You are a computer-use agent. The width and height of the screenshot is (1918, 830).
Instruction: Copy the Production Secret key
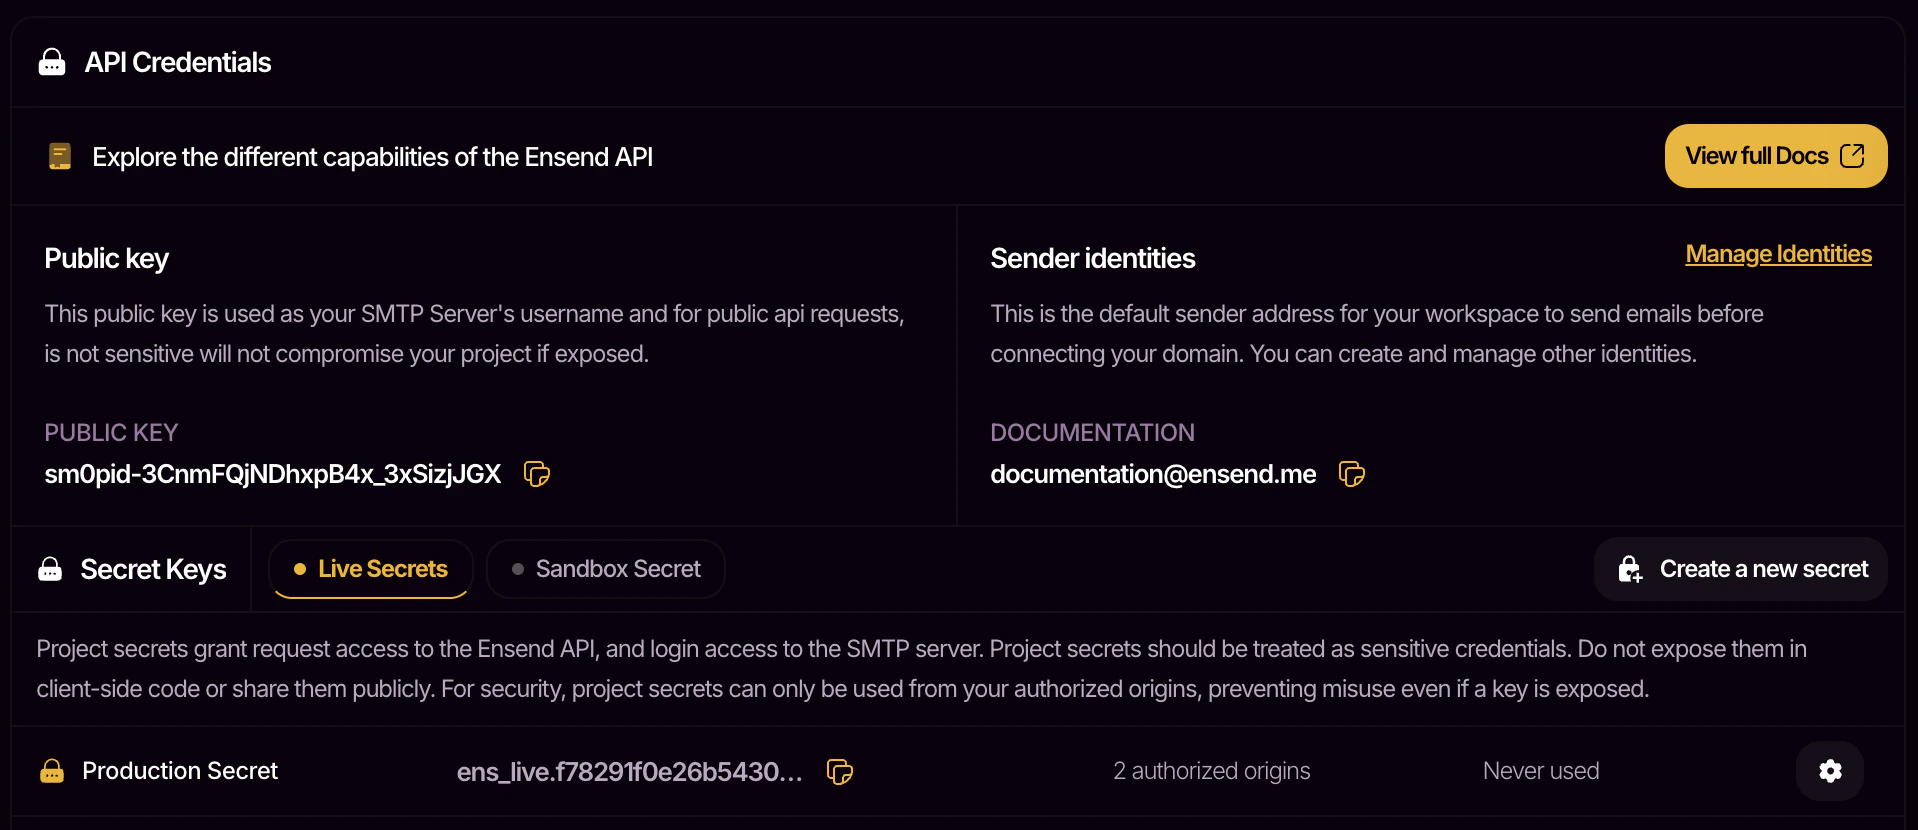(840, 772)
